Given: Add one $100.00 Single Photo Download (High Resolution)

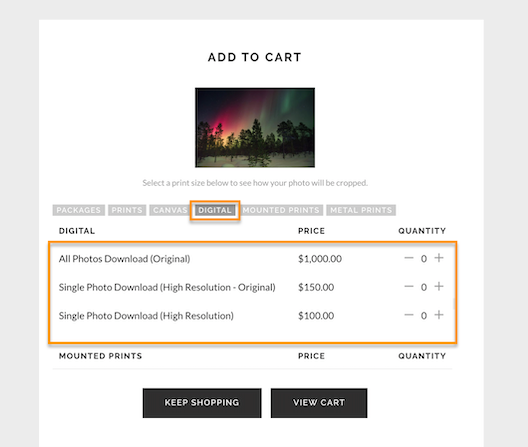Looking at the screenshot, I should 438,315.
